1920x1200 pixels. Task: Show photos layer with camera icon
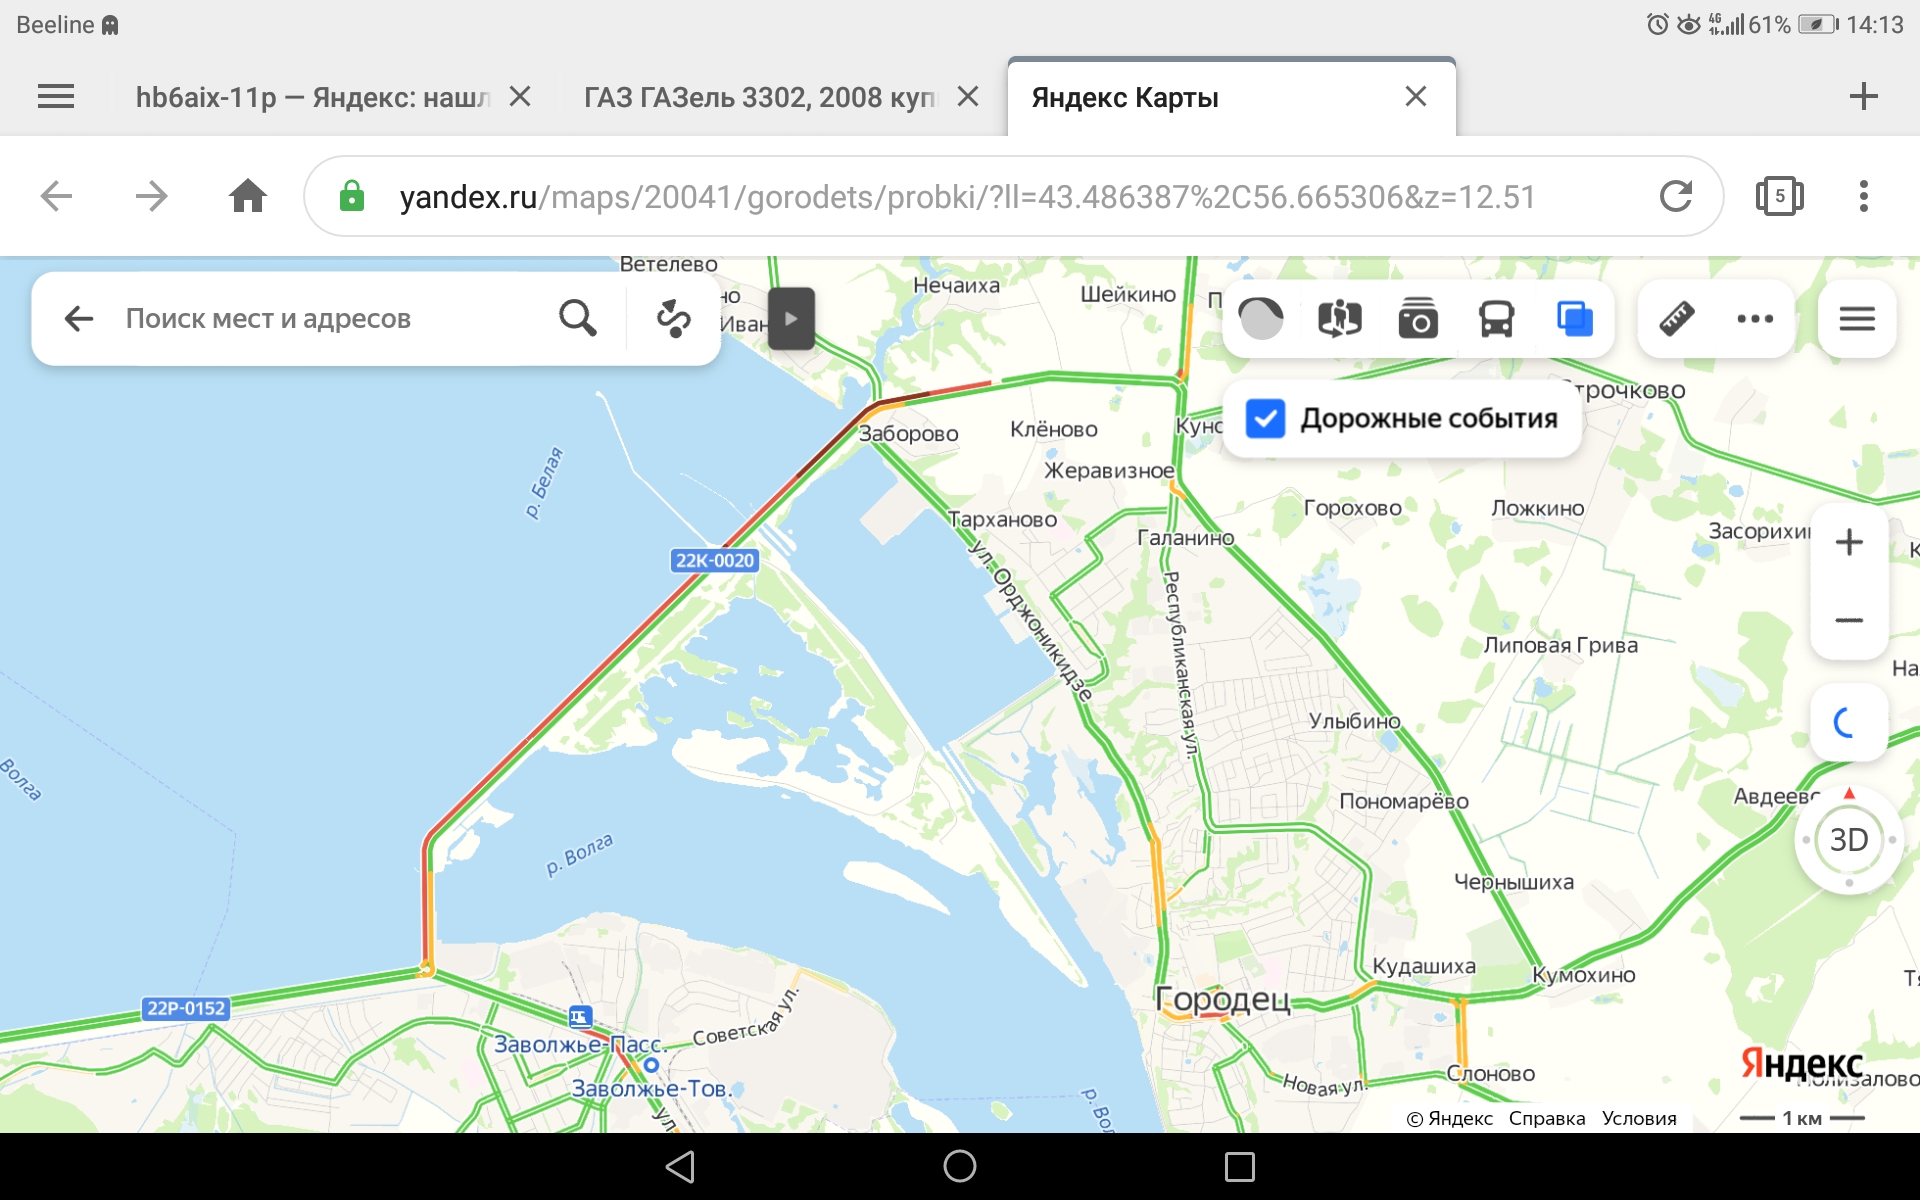coord(1418,319)
